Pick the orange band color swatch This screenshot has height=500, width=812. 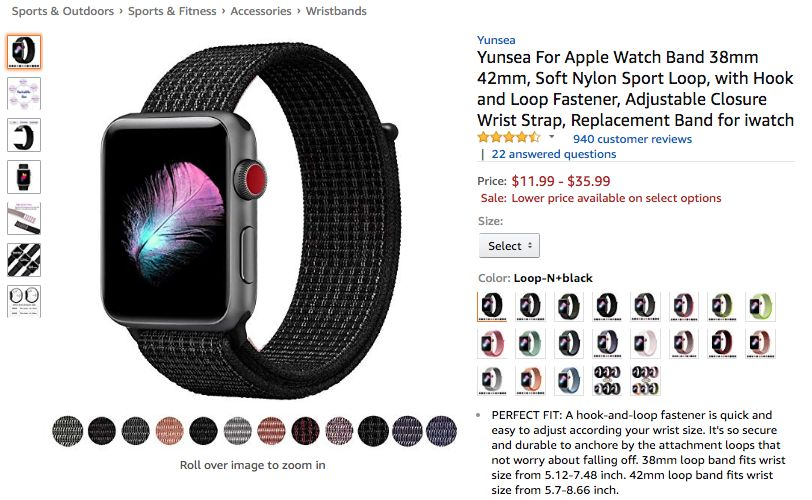pos(530,381)
